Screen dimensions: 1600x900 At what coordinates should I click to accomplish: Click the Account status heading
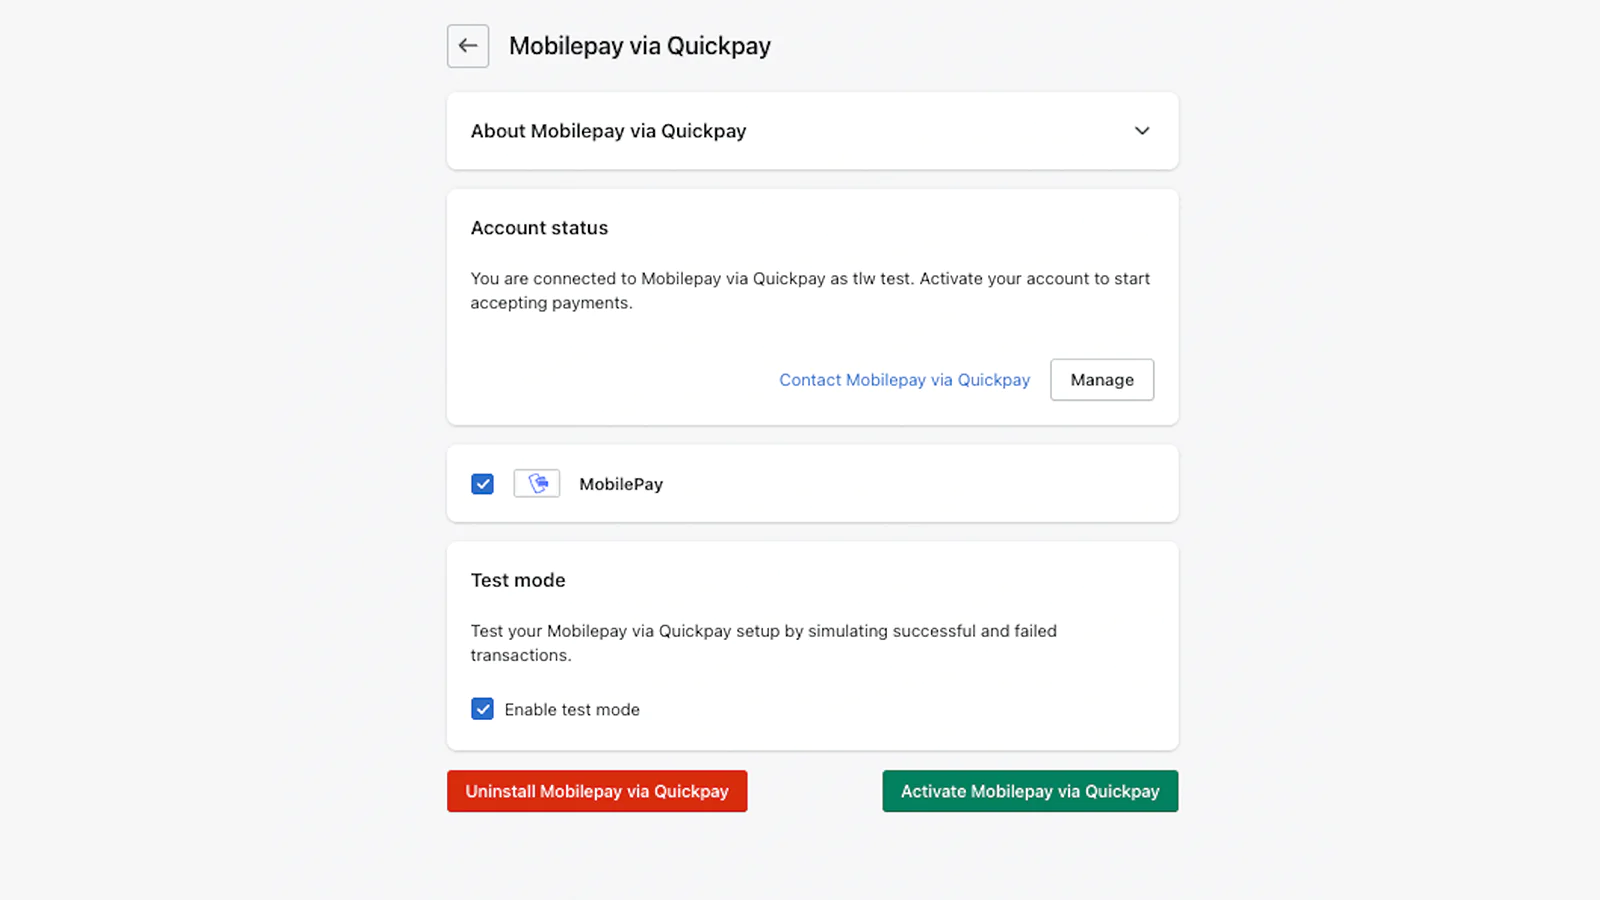[539, 228]
